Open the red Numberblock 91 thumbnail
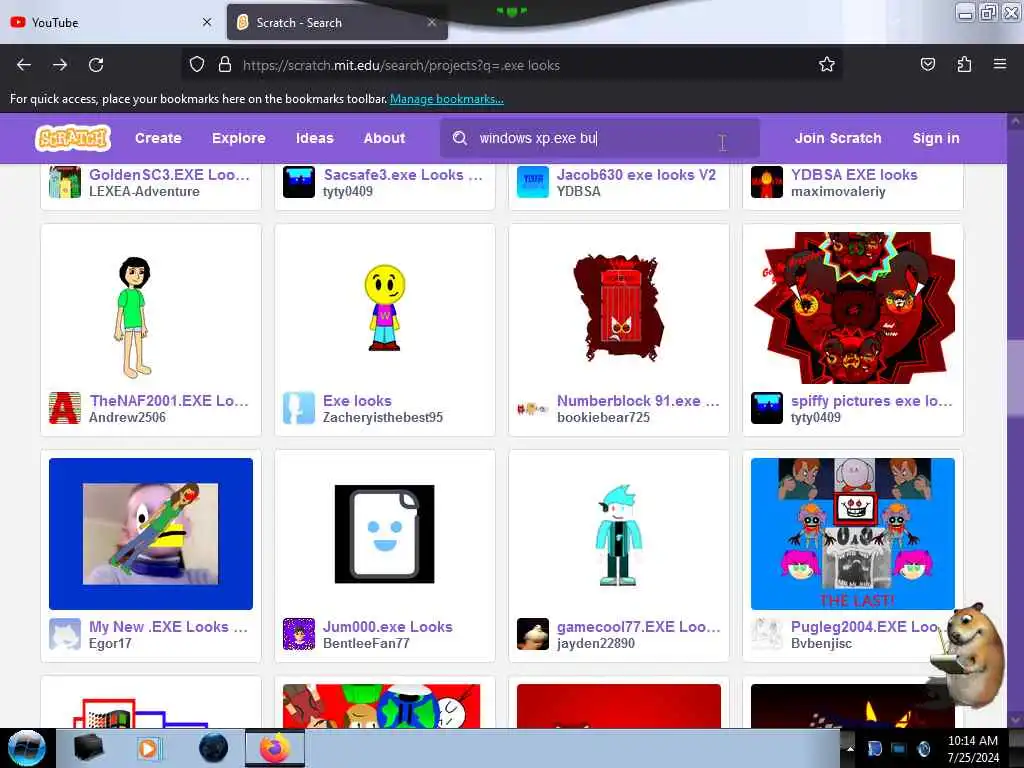1024x768 pixels. [618, 308]
